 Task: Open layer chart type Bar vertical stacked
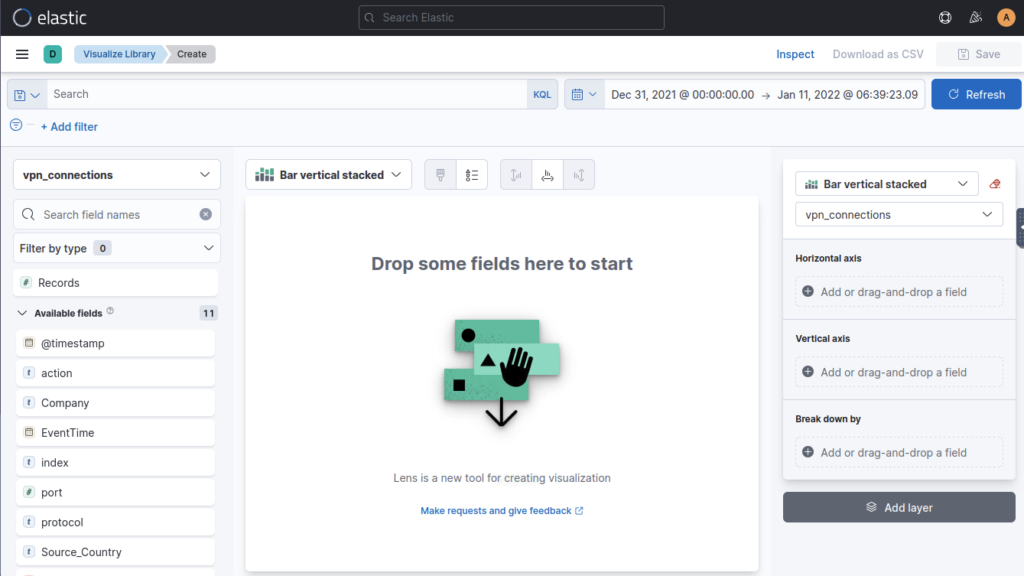pyautogui.click(x=886, y=184)
